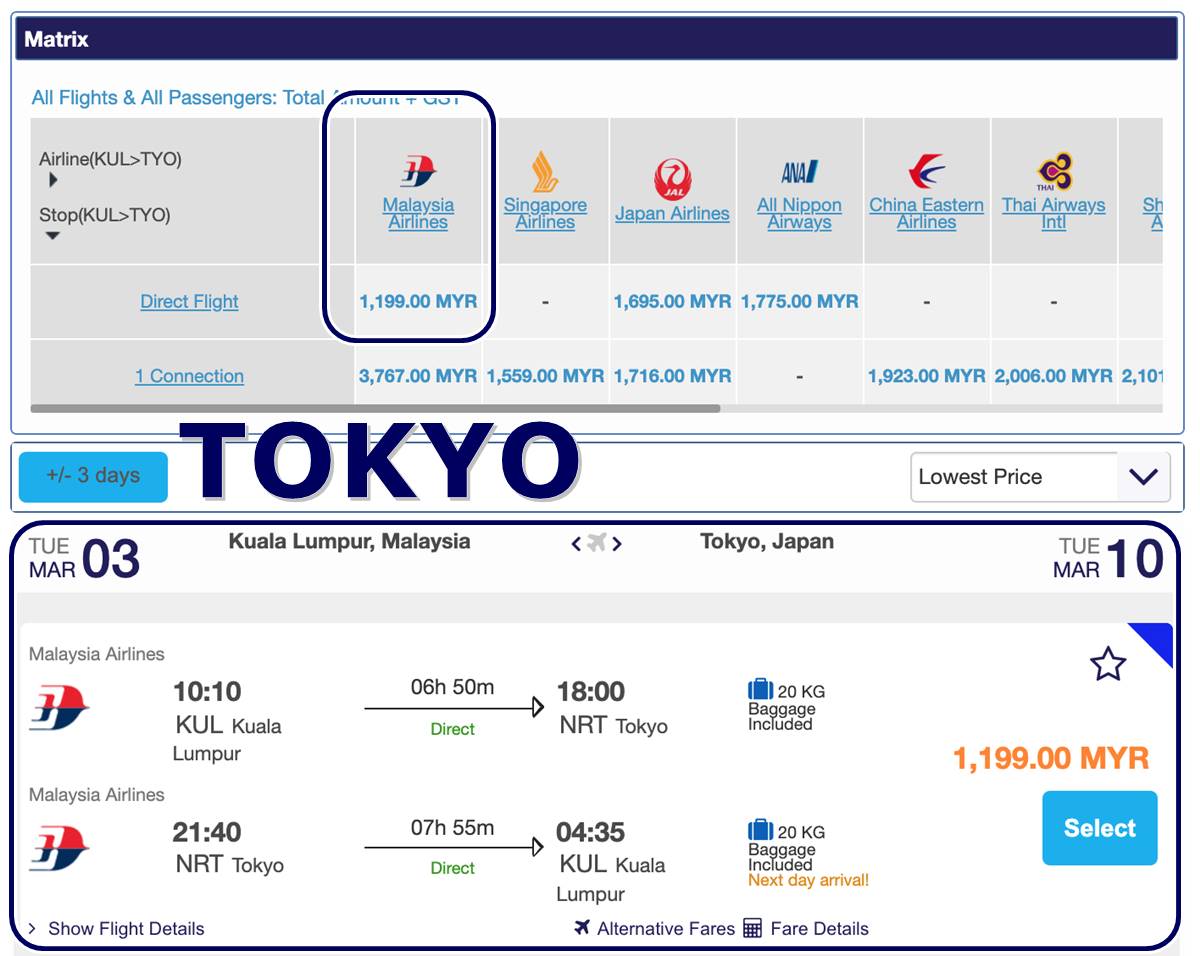Open the Singapore Airlines column link
The width and height of the screenshot is (1200, 956).
pos(545,213)
